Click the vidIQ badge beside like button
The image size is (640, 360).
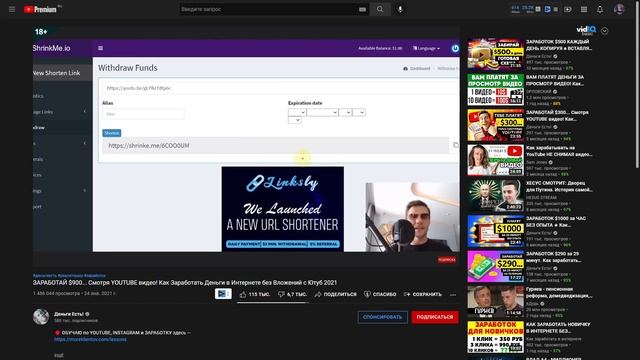(x=223, y=293)
